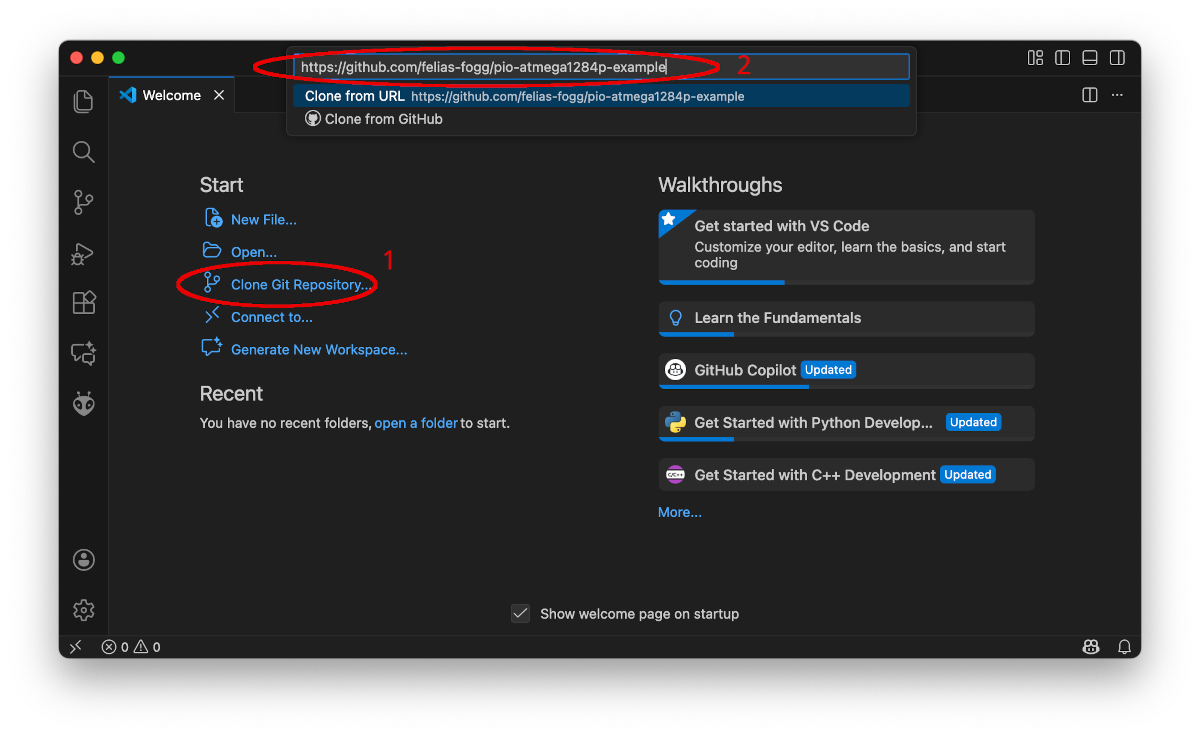Click the C++ icon in walkthroughs
This screenshot has width=1200, height=736.
676,474
